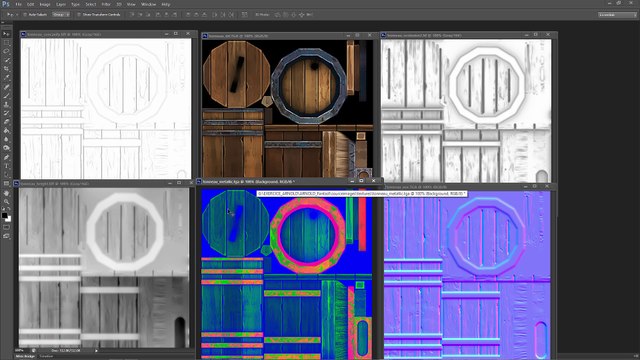640x360 pixels.
Task: Select the Eraser tool
Action: pyautogui.click(x=6, y=122)
